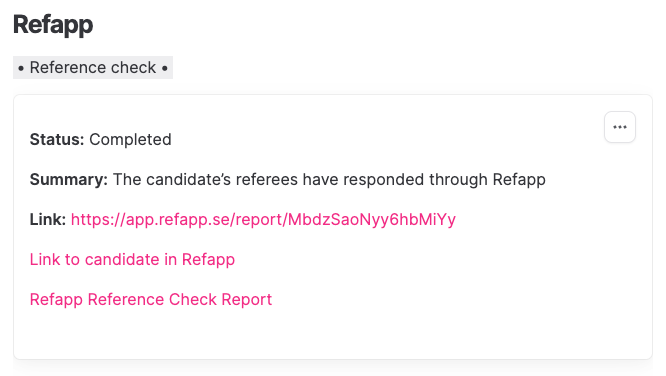Image resolution: width=666 pixels, height=376 pixels.
Task: Open the three-dot options menu
Action: [x=620, y=127]
